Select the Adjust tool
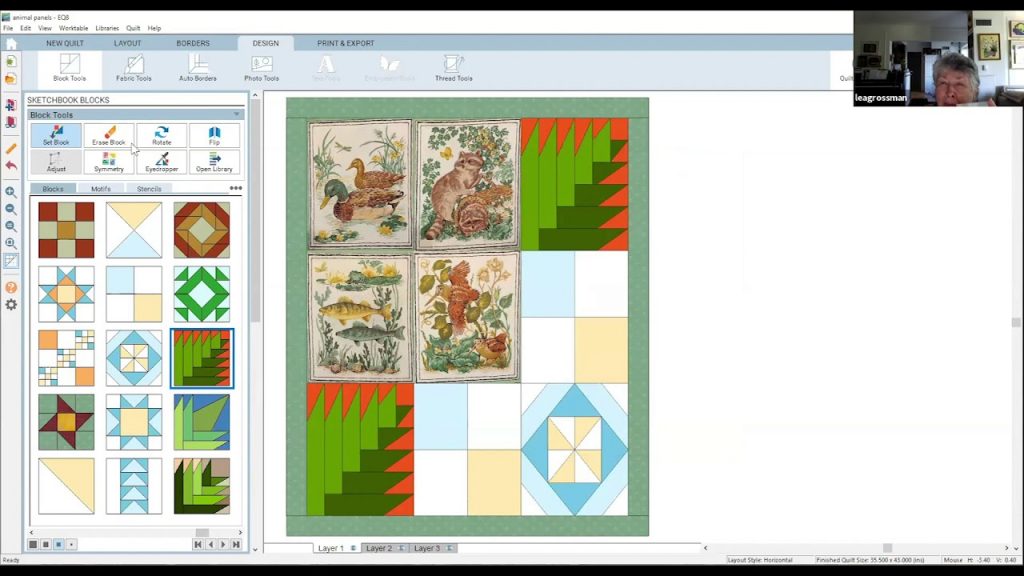 [56, 162]
